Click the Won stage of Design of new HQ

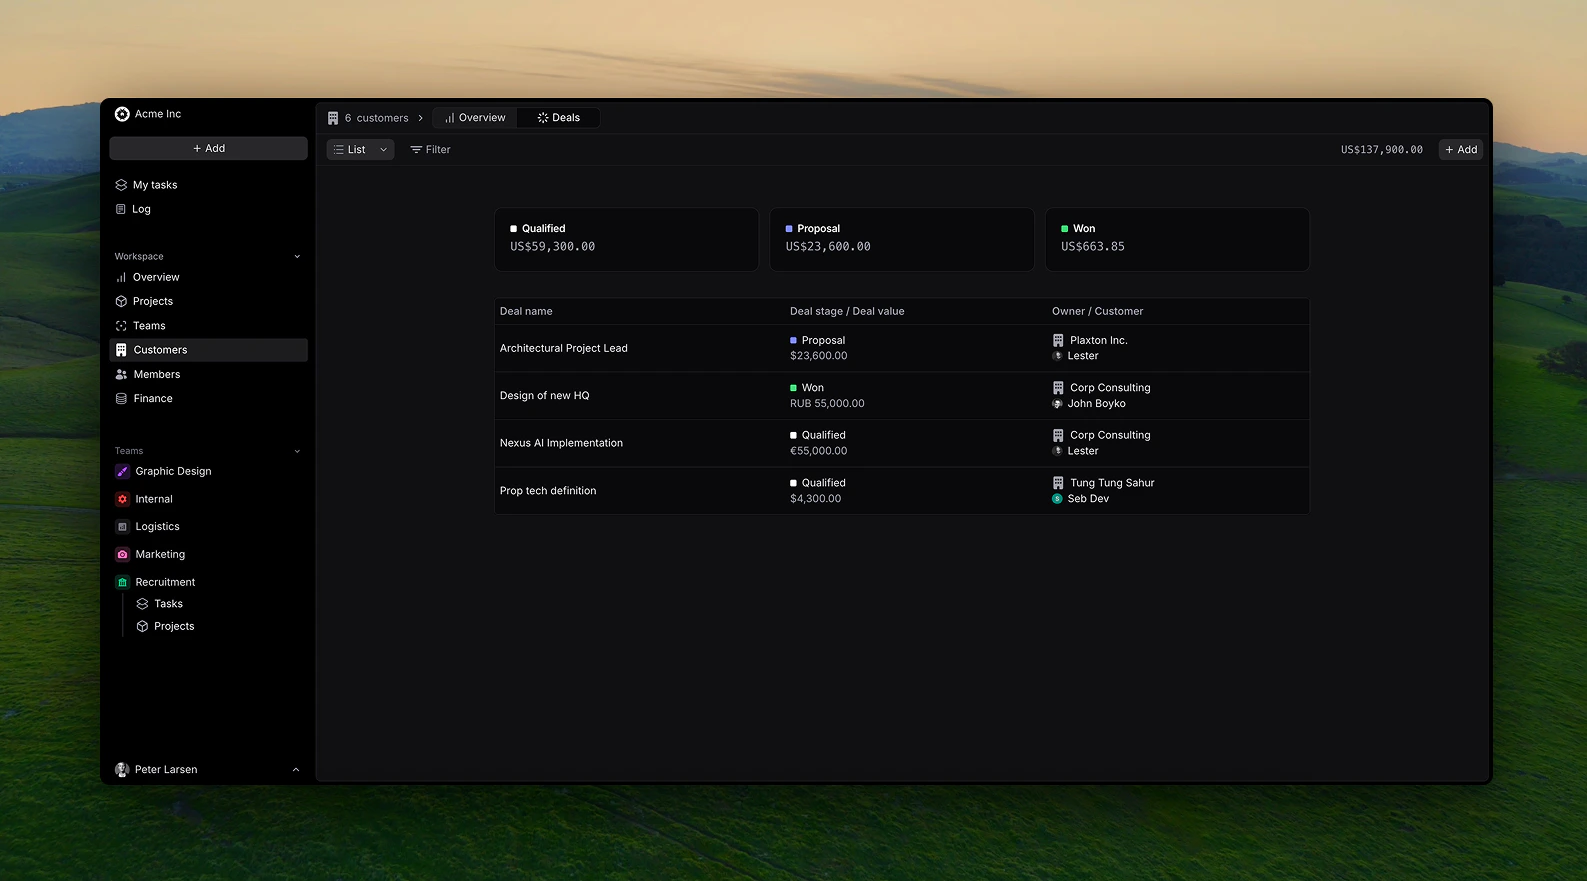click(807, 388)
